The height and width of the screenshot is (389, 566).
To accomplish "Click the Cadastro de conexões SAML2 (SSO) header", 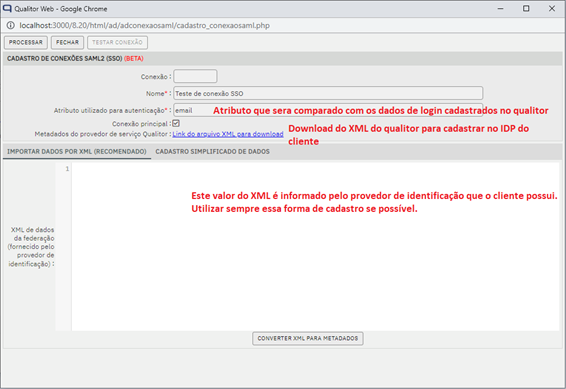I will 75,58.
